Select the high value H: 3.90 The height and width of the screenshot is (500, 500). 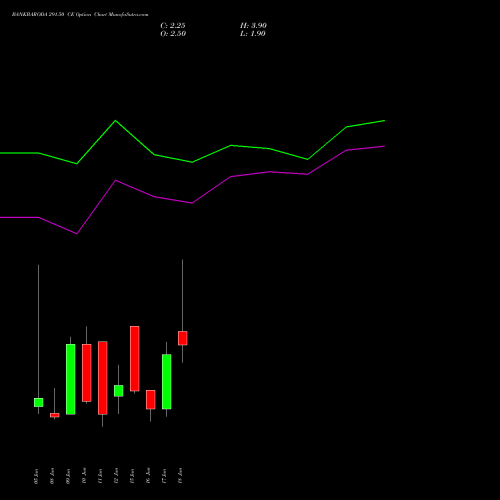click(x=253, y=26)
